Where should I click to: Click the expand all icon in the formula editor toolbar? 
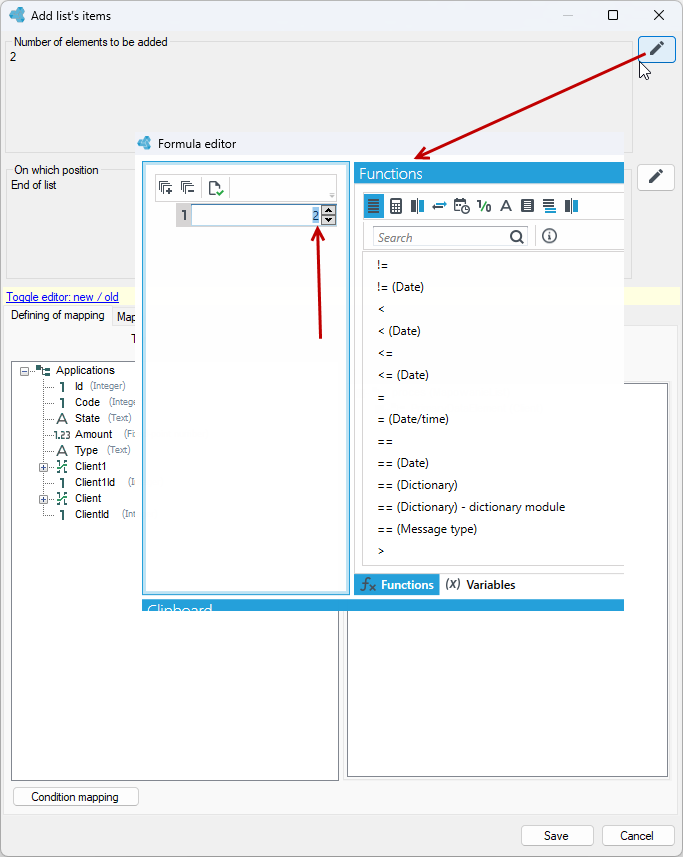point(166,188)
